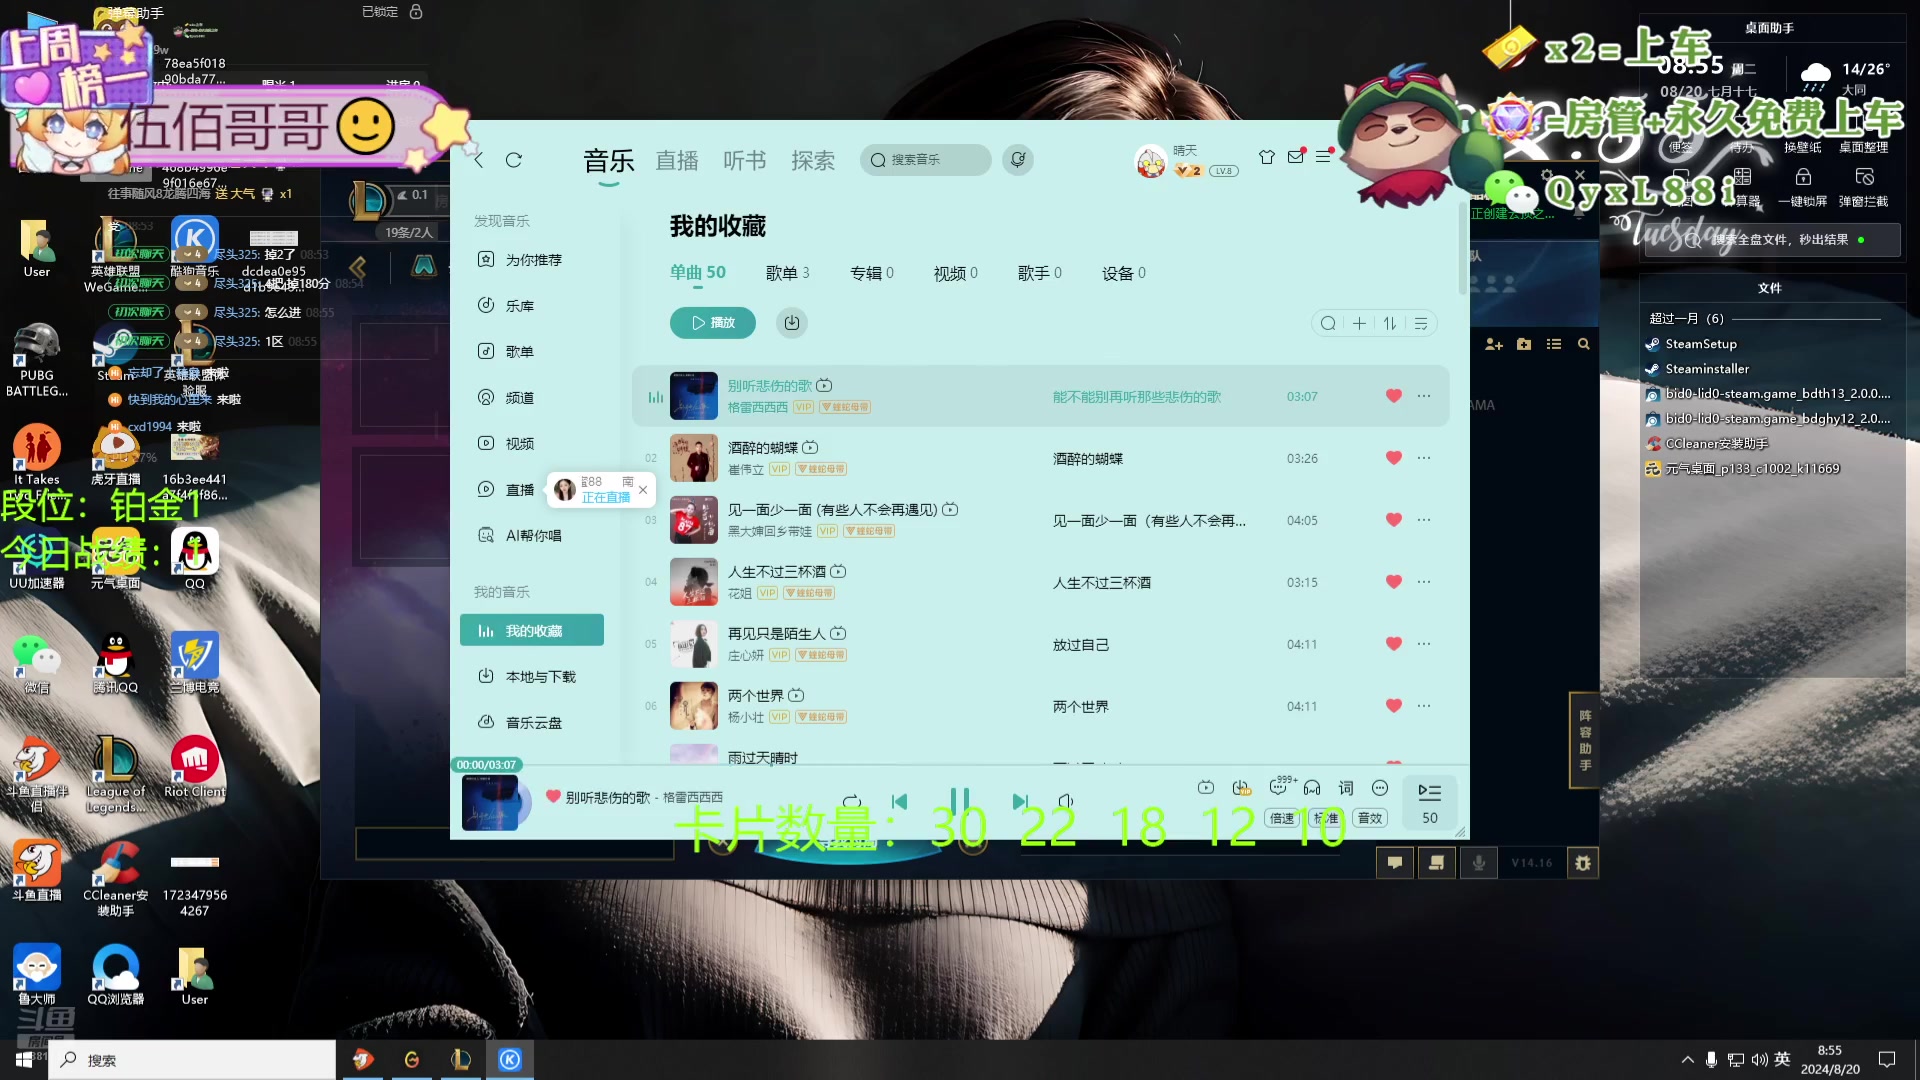Open 本地与下载 in the sidebar

click(x=532, y=677)
